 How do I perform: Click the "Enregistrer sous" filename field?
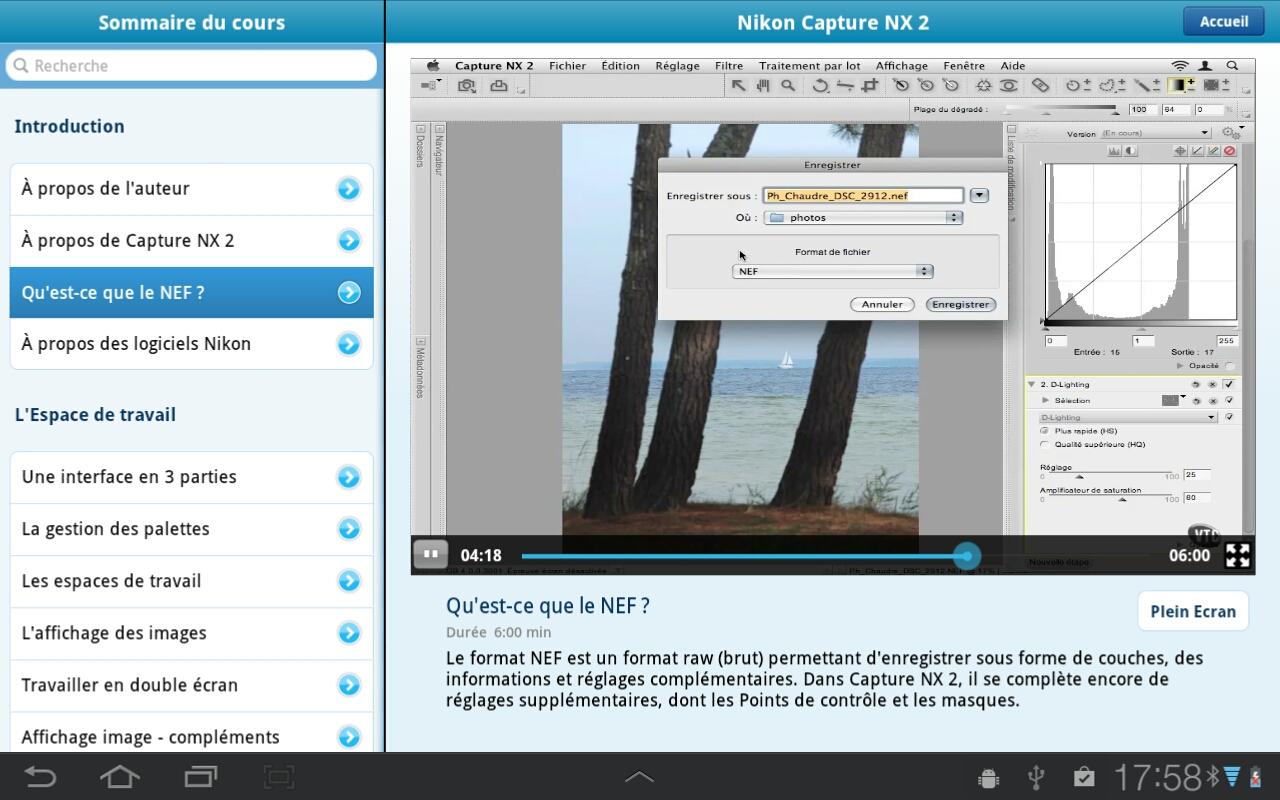pos(863,196)
